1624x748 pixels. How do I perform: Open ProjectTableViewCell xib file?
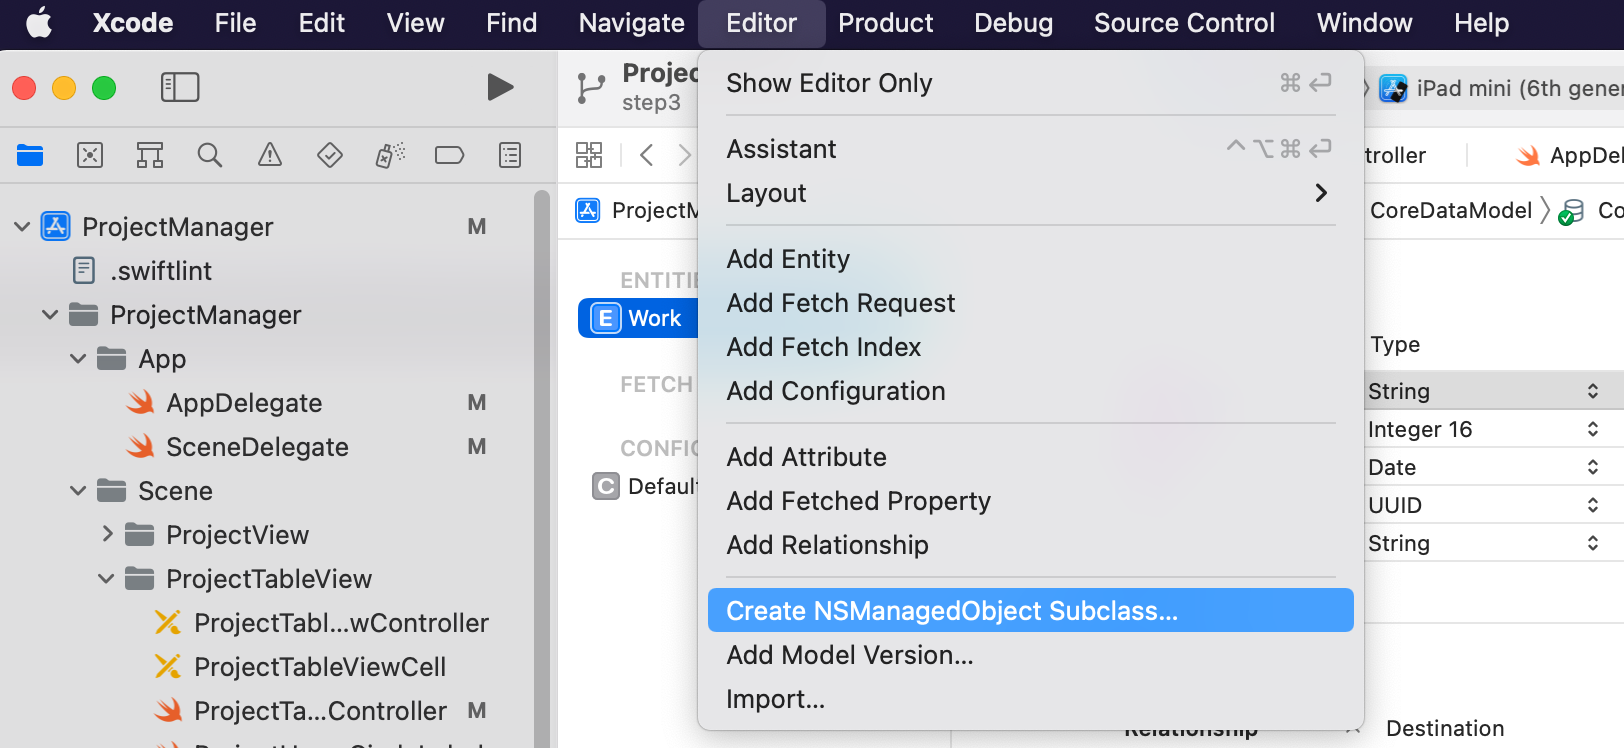(x=320, y=667)
